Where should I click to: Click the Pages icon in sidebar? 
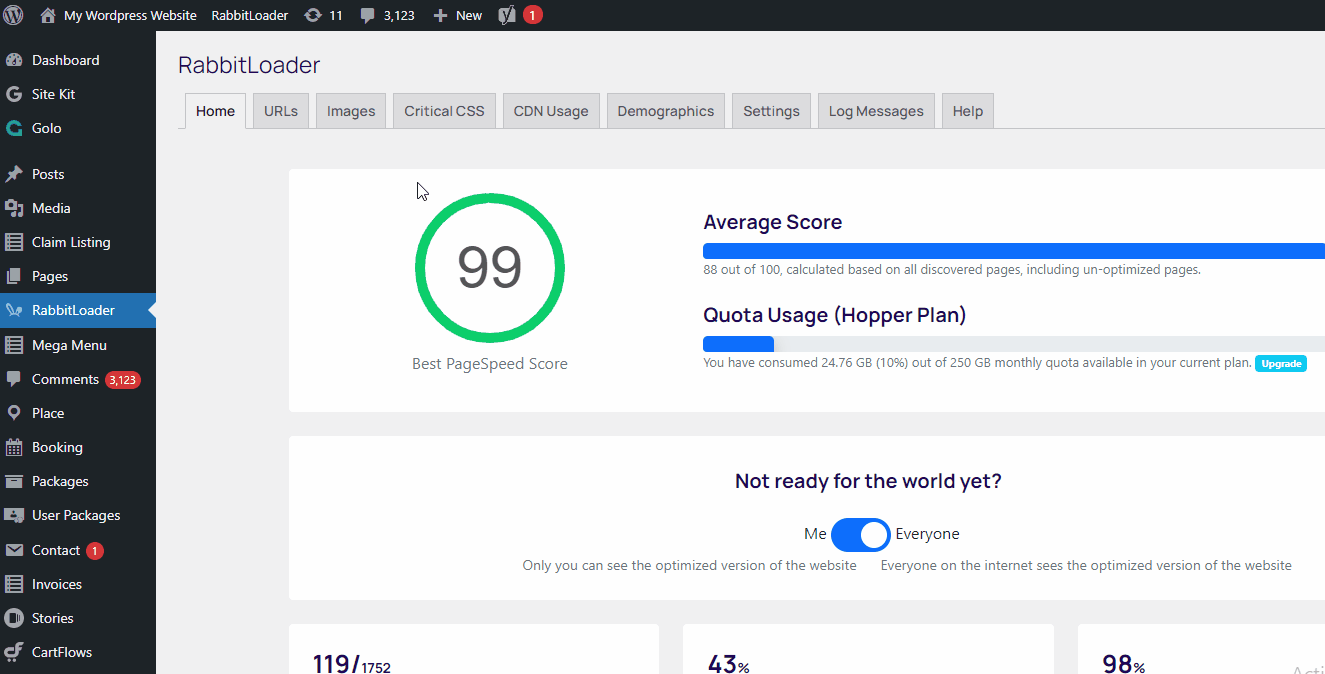[x=14, y=276]
